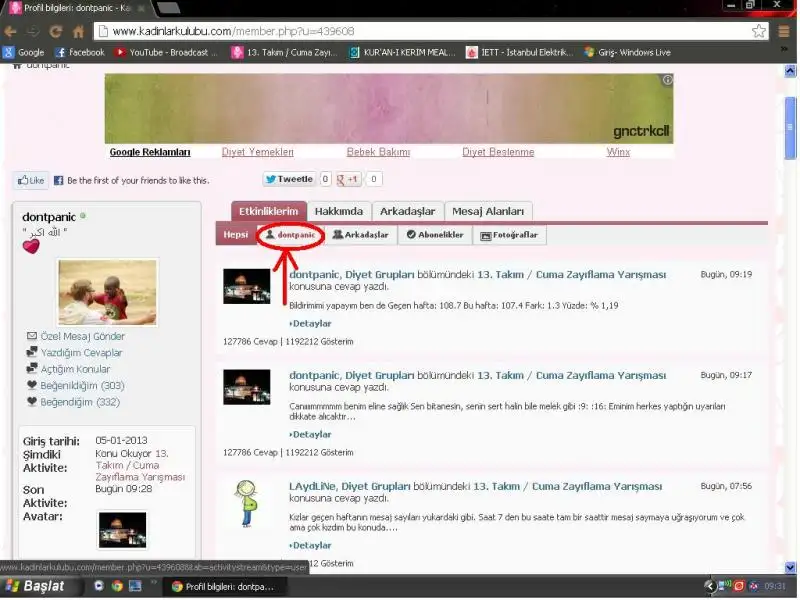The width and height of the screenshot is (800, 600).
Task: Click the dontpanic profile photo
Action: (x=108, y=292)
